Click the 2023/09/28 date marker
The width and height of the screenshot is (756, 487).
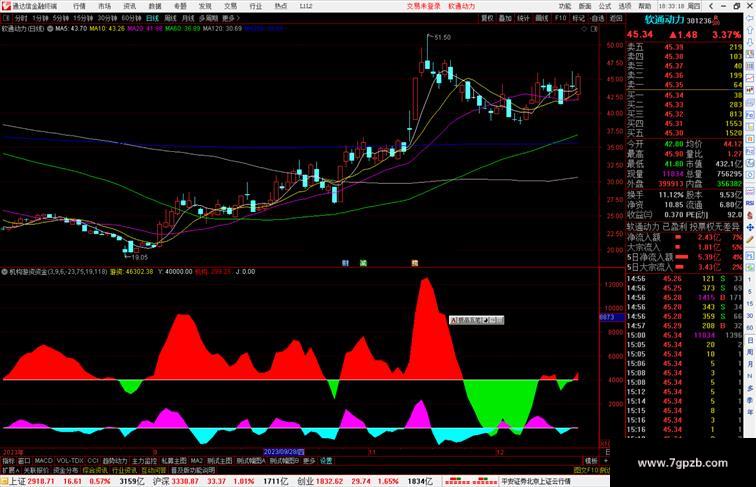pyautogui.click(x=284, y=452)
